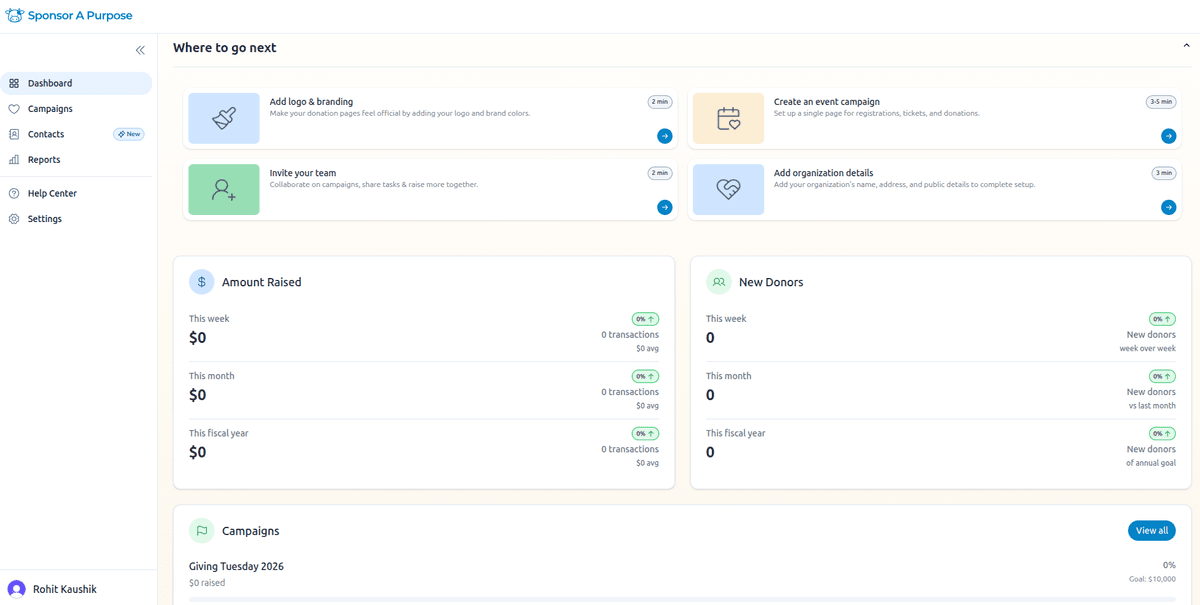Click the View all campaigns button
The width and height of the screenshot is (1200, 605).
click(1152, 530)
